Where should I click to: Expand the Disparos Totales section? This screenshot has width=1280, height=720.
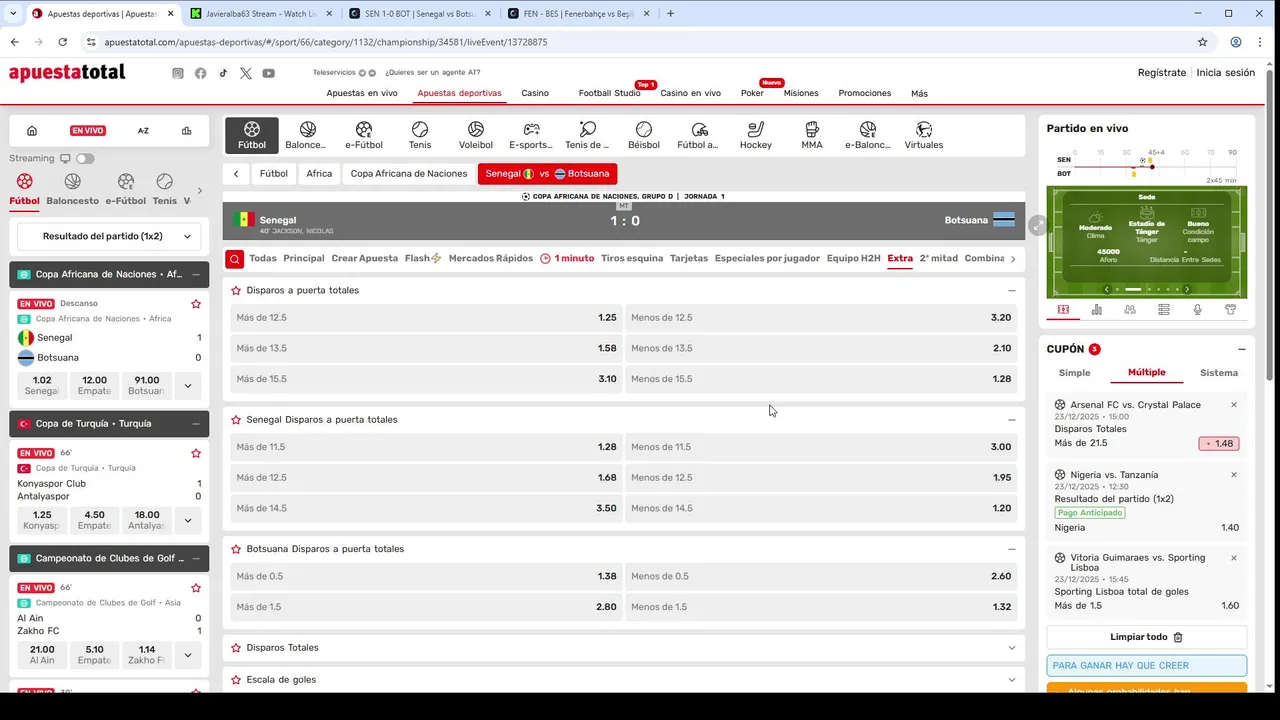click(x=1012, y=648)
